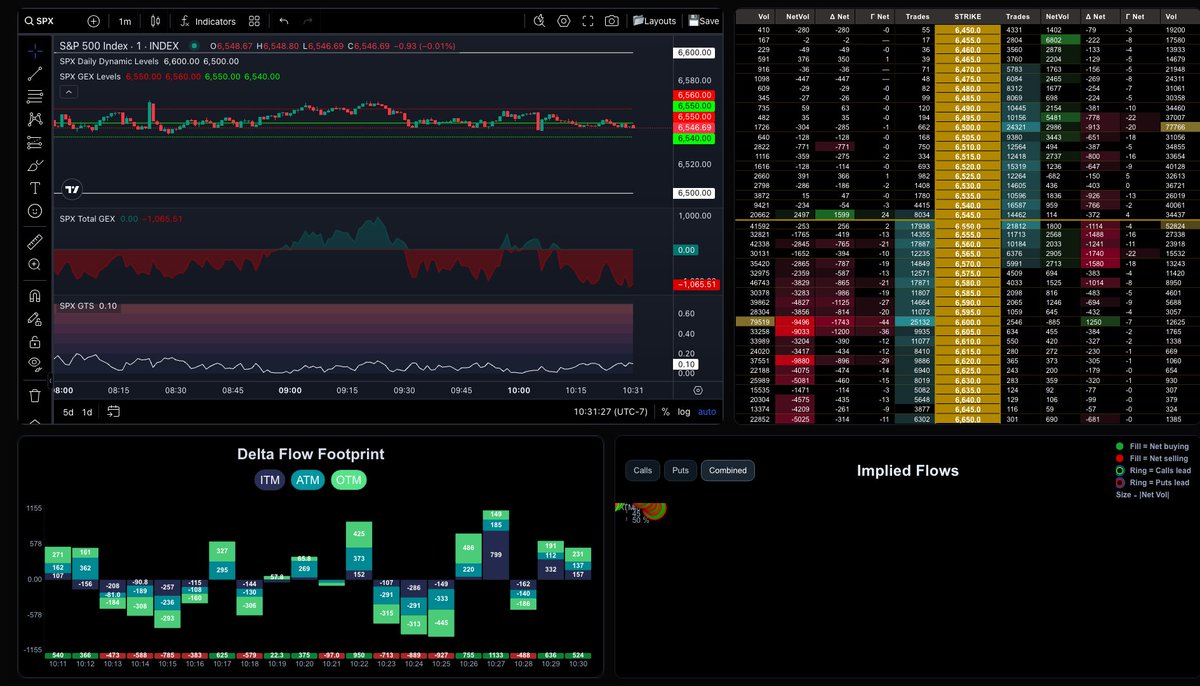Viewport: 1200px width, 686px height.
Task: Select the 6,550.0 strike row
Action: pos(967,227)
